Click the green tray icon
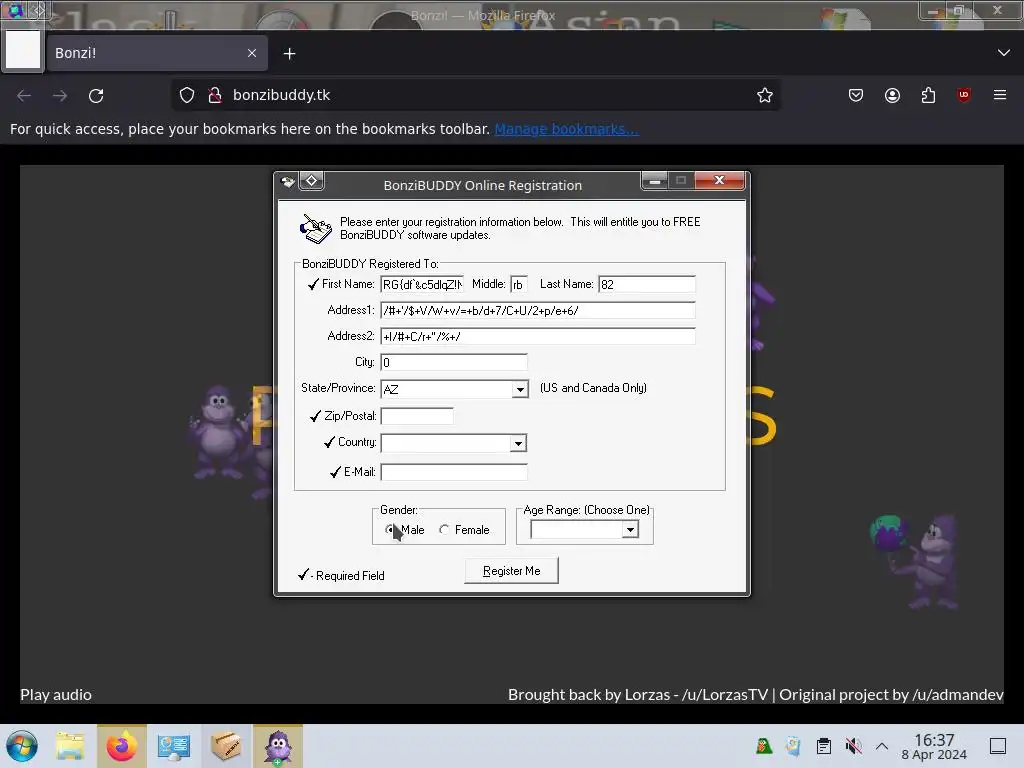This screenshot has height=768, width=1024. pos(763,746)
